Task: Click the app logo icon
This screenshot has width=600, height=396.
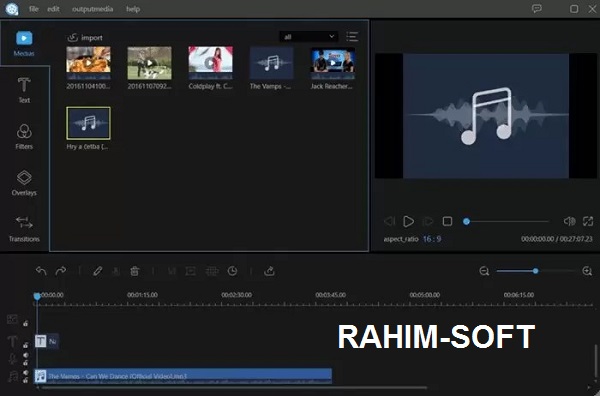Action: point(12,9)
